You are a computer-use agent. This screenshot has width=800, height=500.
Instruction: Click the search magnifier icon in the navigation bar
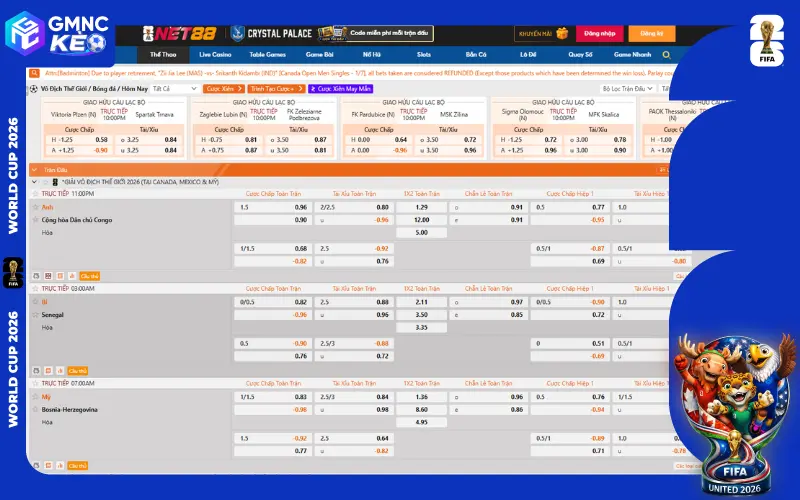click(666, 55)
